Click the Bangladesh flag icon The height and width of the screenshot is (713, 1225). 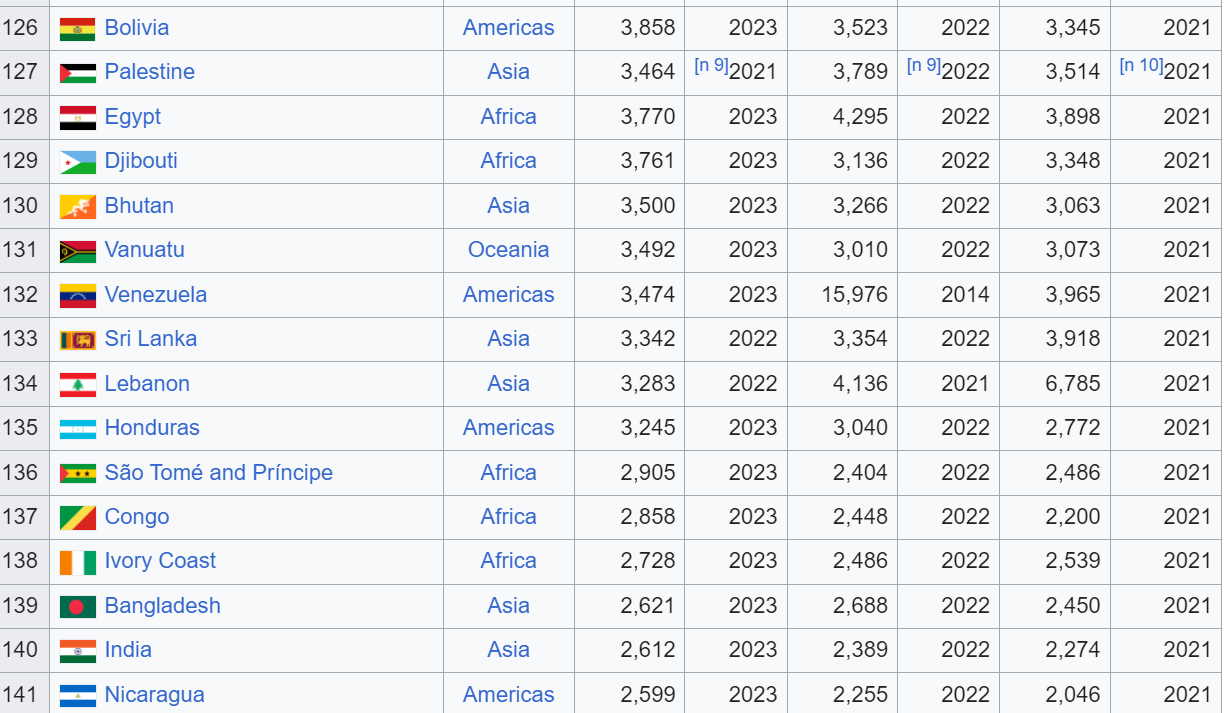(78, 606)
